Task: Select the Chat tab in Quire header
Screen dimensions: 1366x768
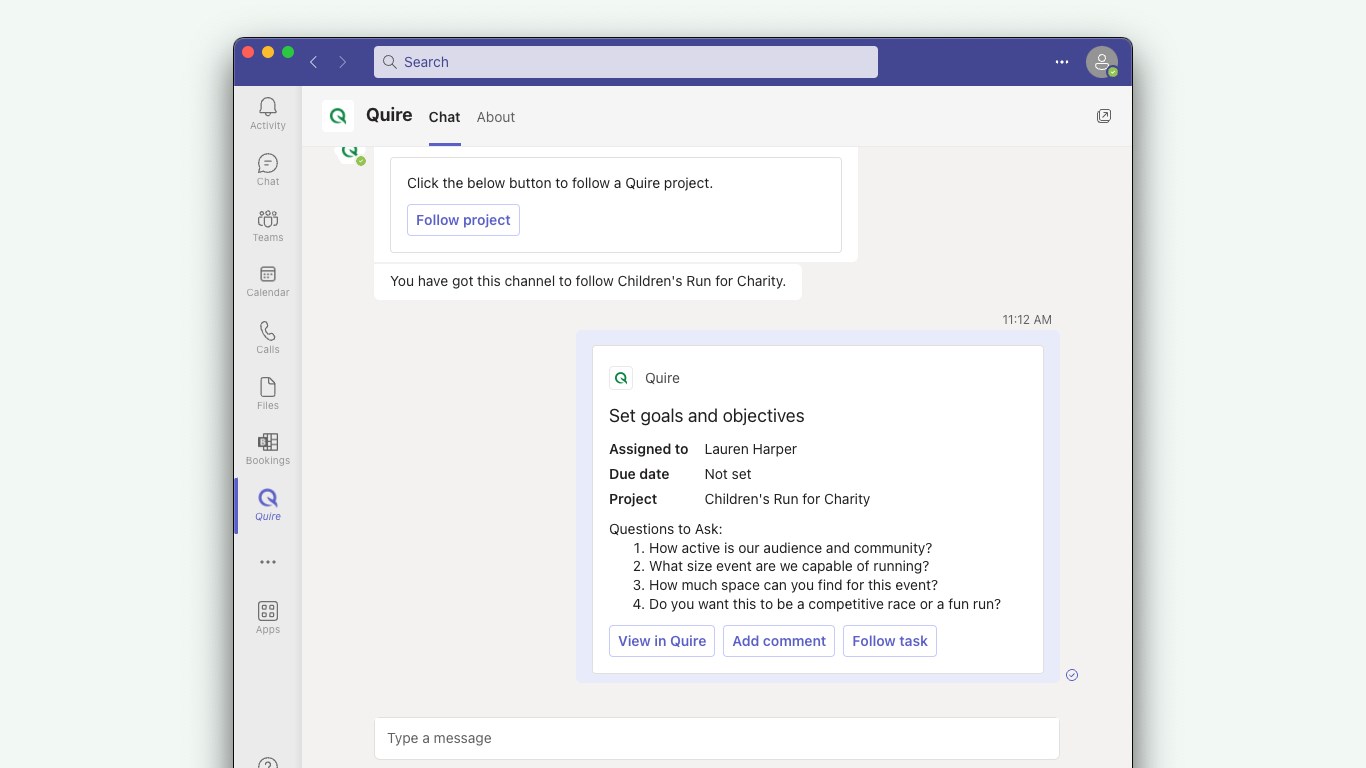Action: click(x=444, y=117)
